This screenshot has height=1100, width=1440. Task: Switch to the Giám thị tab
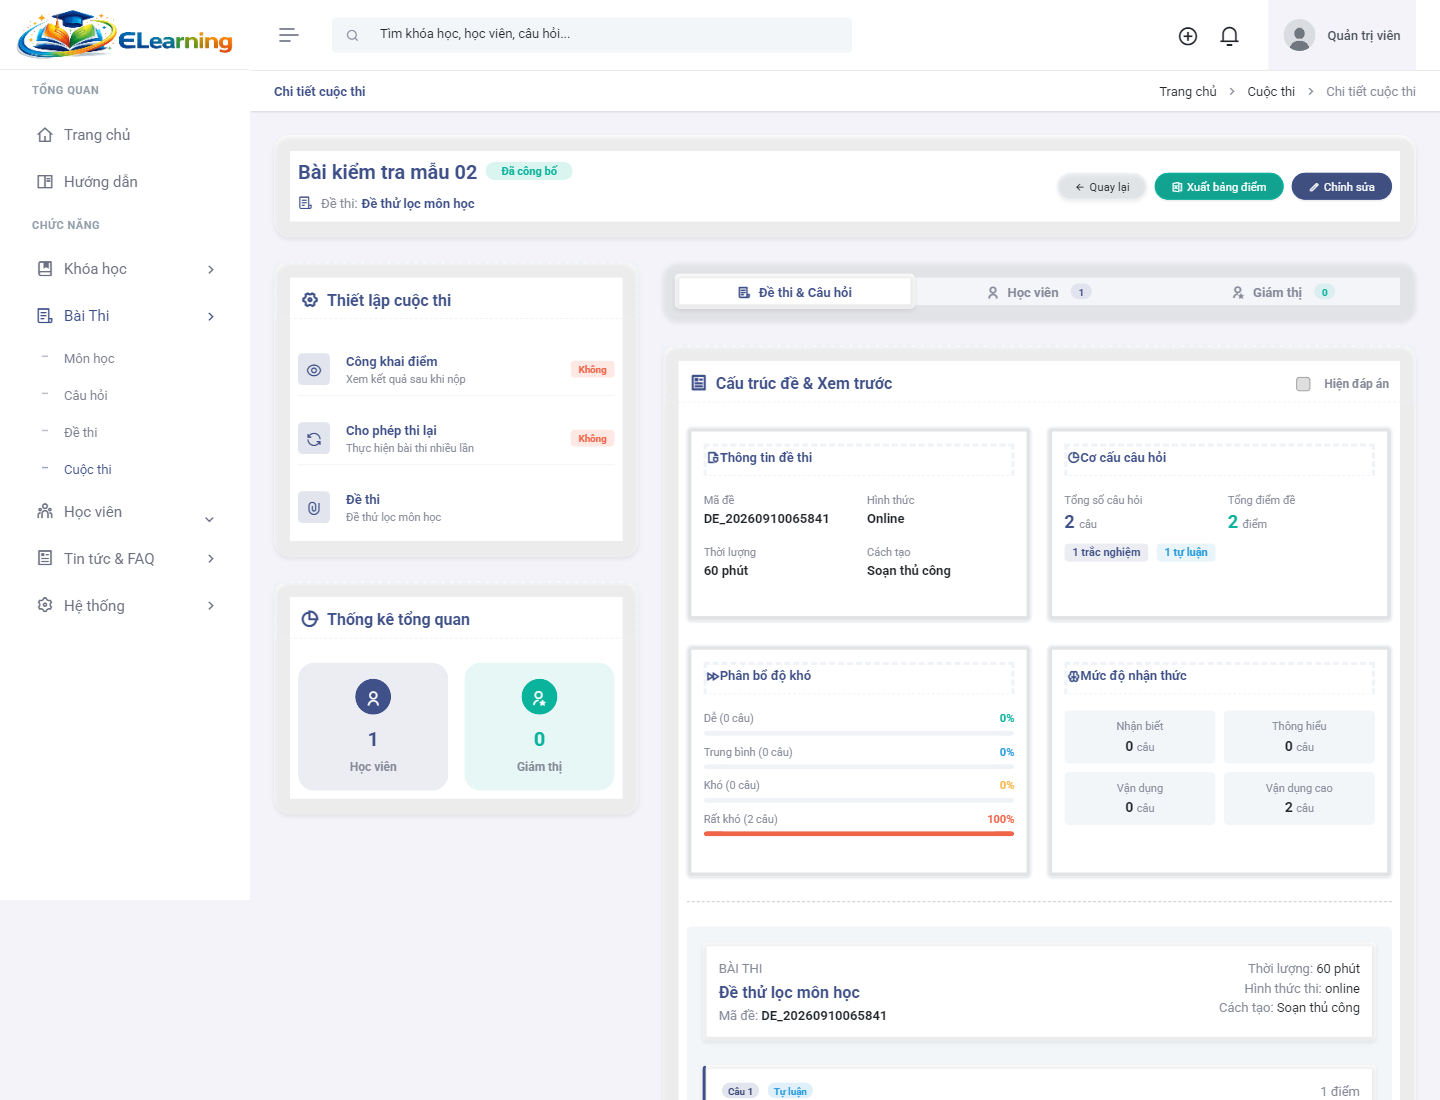[x=1281, y=293]
